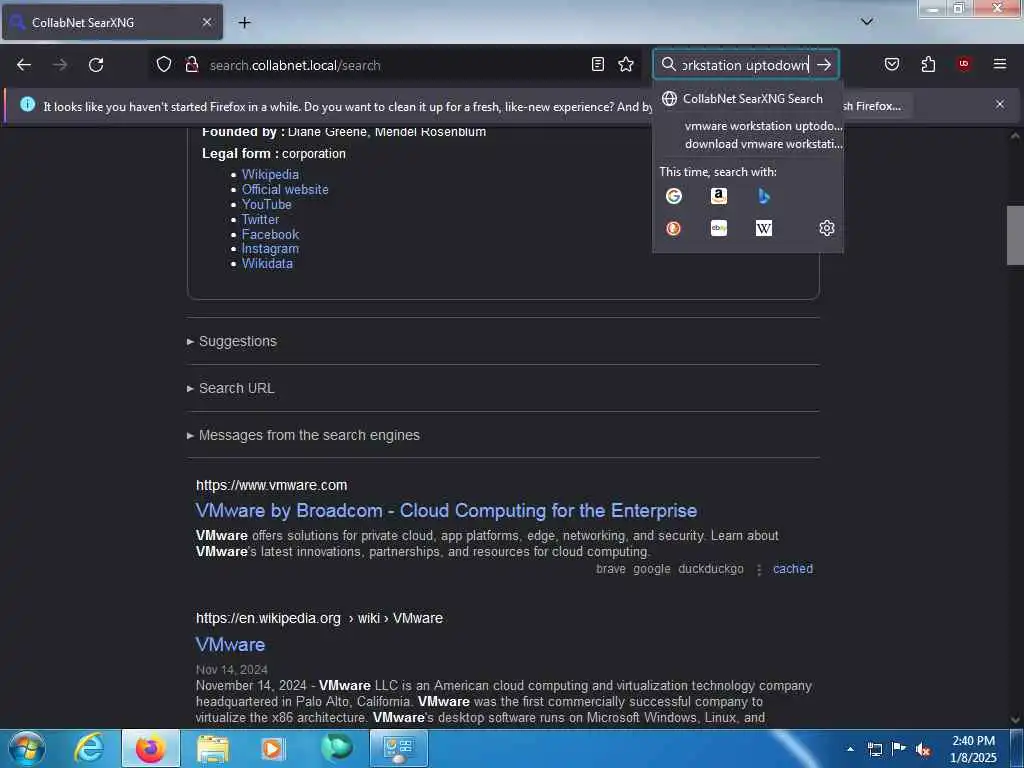Toggle reader view icon
The height and width of the screenshot is (768, 1024).
point(598,64)
